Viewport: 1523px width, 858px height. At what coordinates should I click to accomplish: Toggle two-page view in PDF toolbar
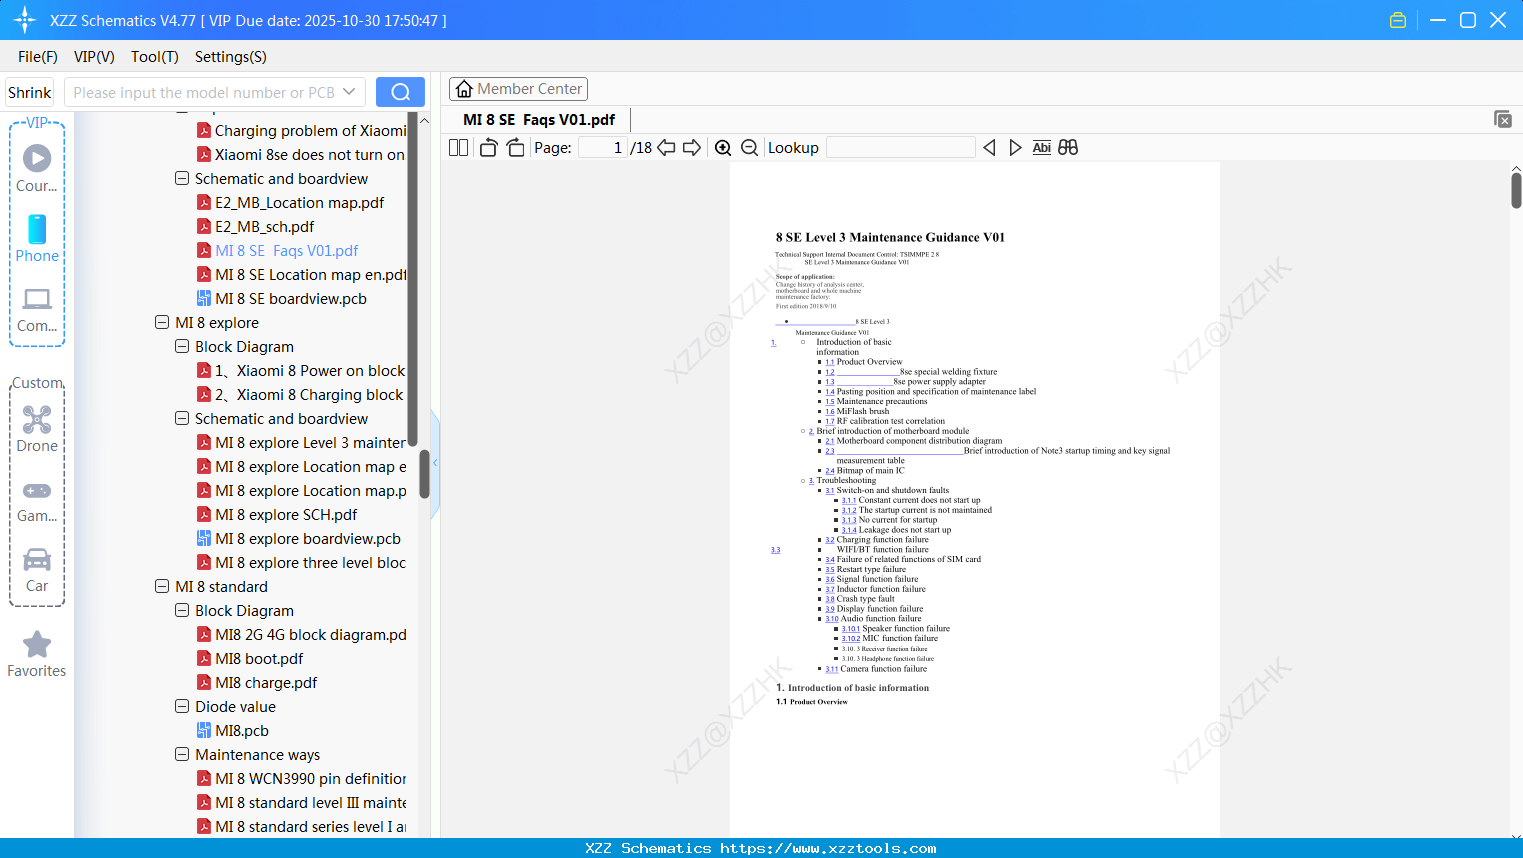[x=459, y=148]
